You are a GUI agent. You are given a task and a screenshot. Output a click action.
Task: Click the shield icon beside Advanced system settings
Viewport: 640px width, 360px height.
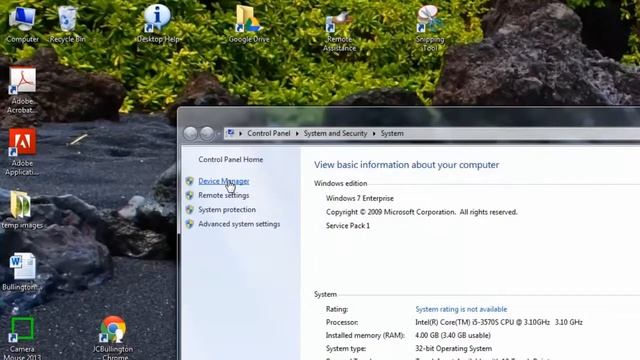(x=189, y=224)
